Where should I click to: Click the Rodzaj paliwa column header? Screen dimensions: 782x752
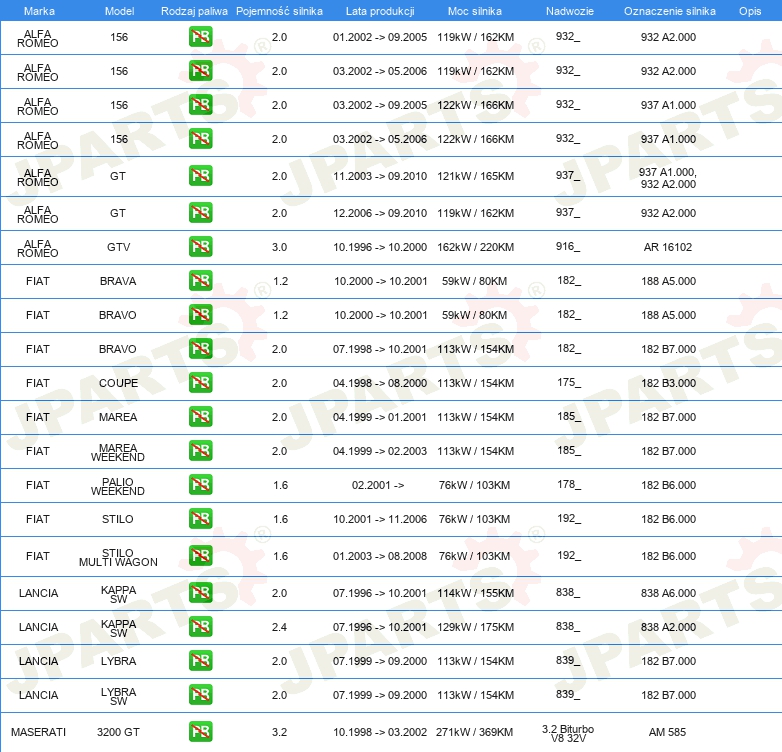click(194, 11)
